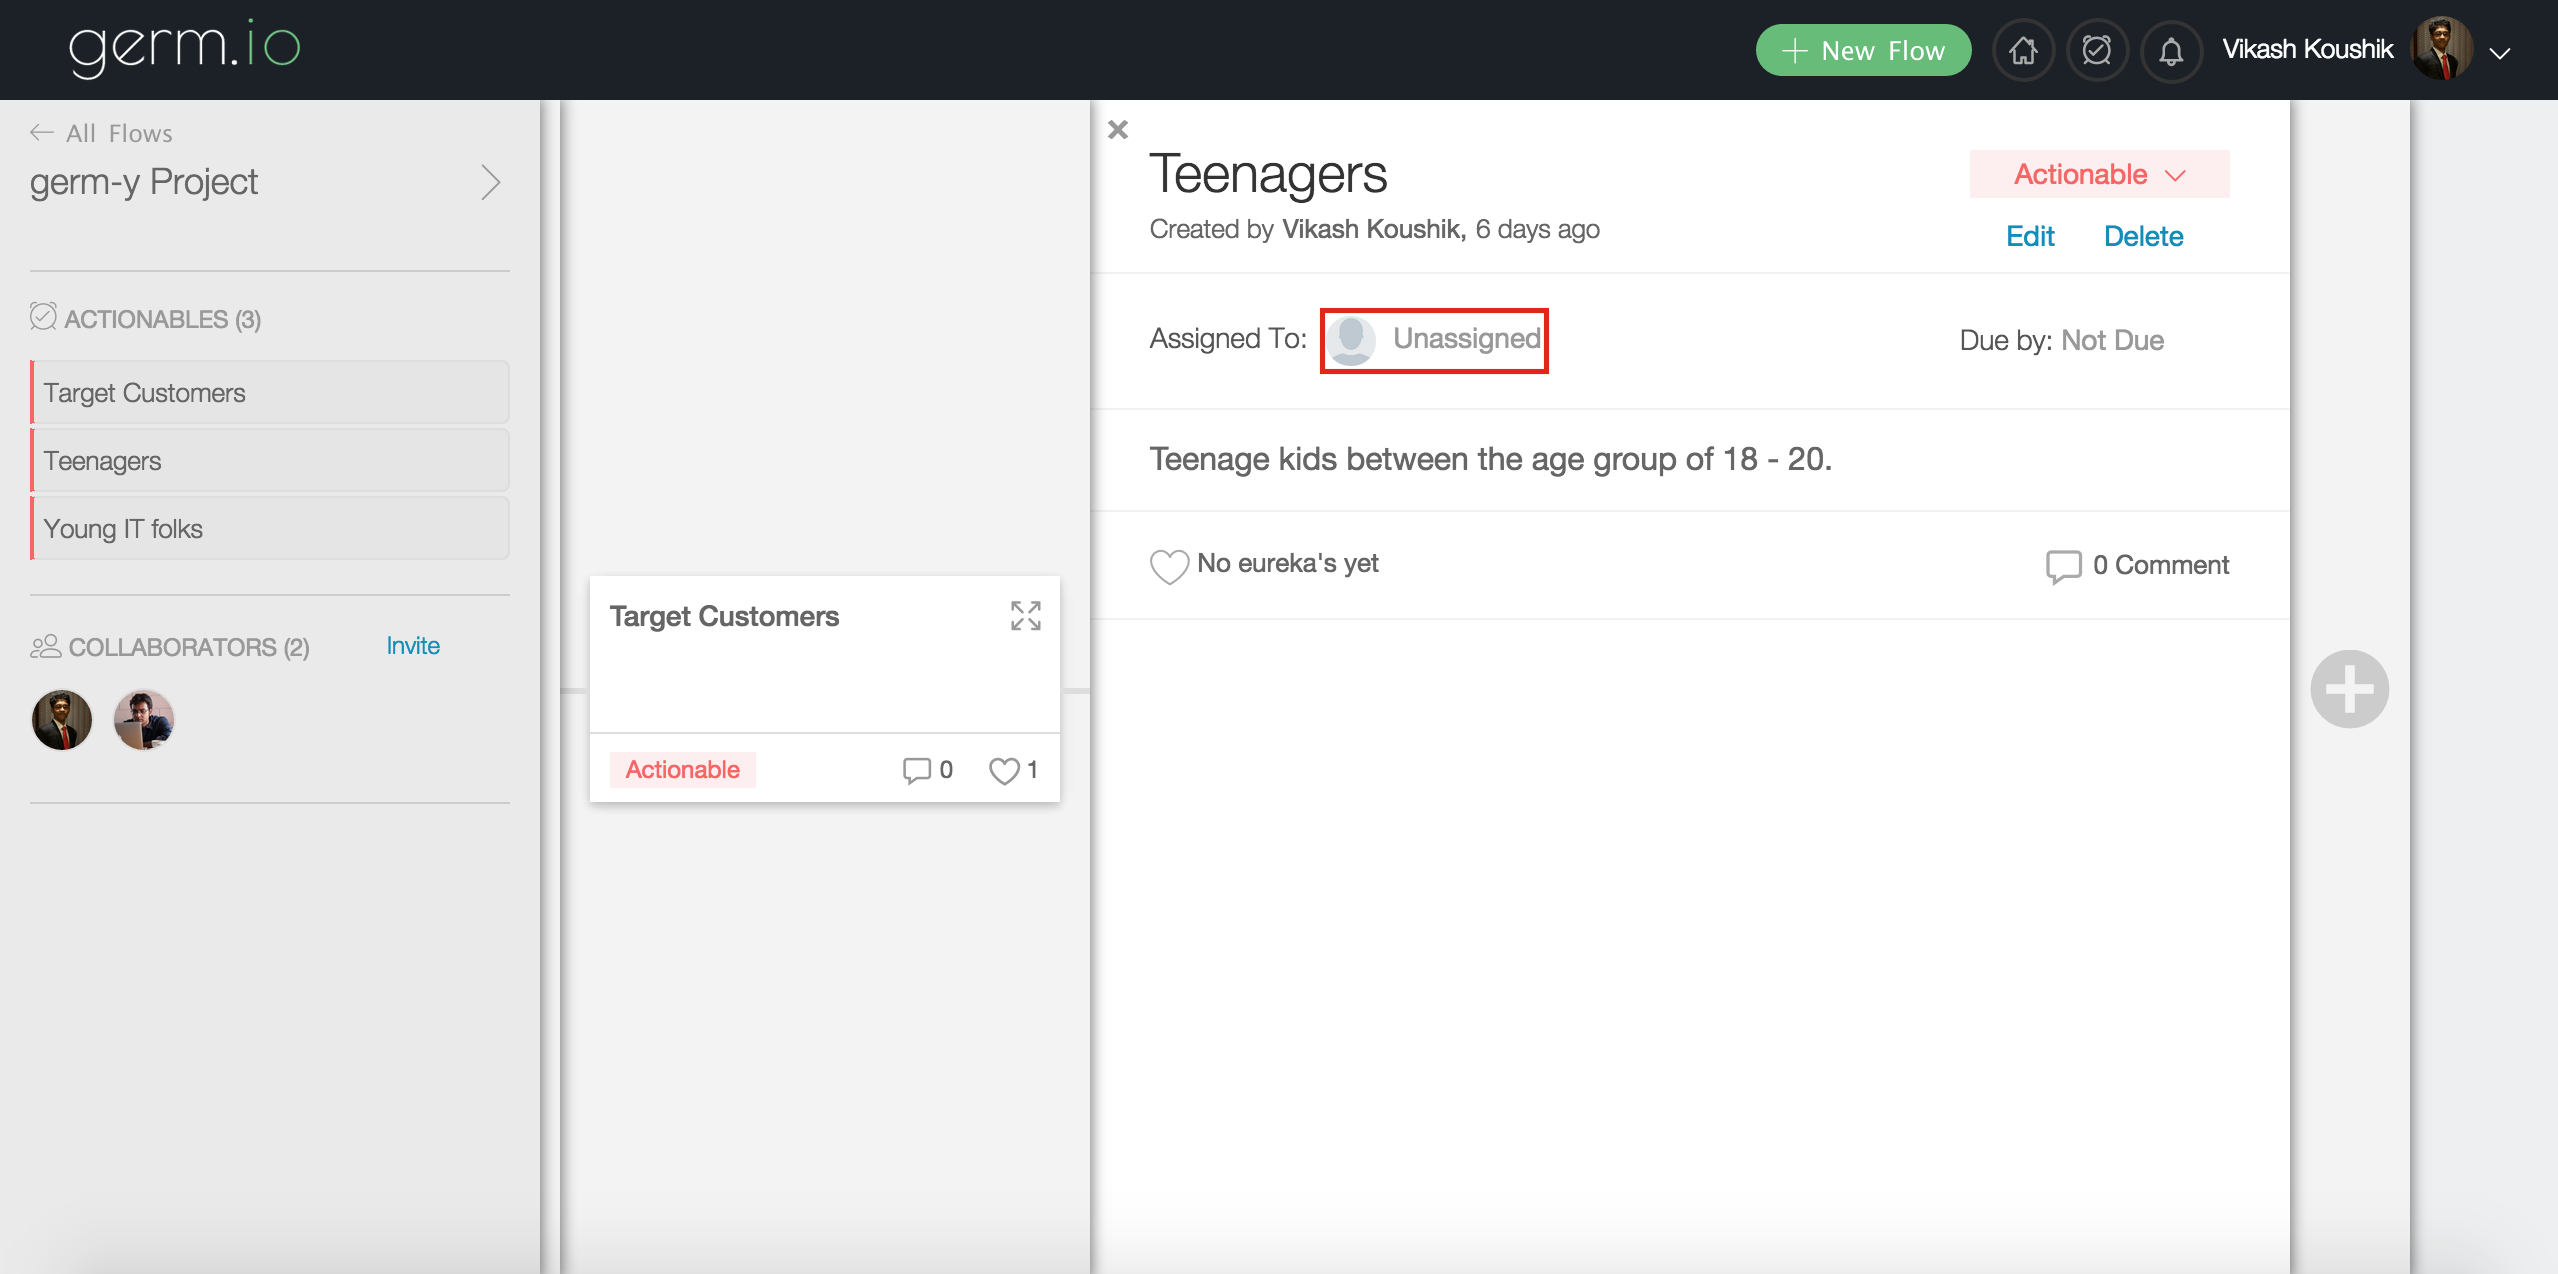
Task: Close the Teenagers detail panel
Action: pyautogui.click(x=1118, y=130)
